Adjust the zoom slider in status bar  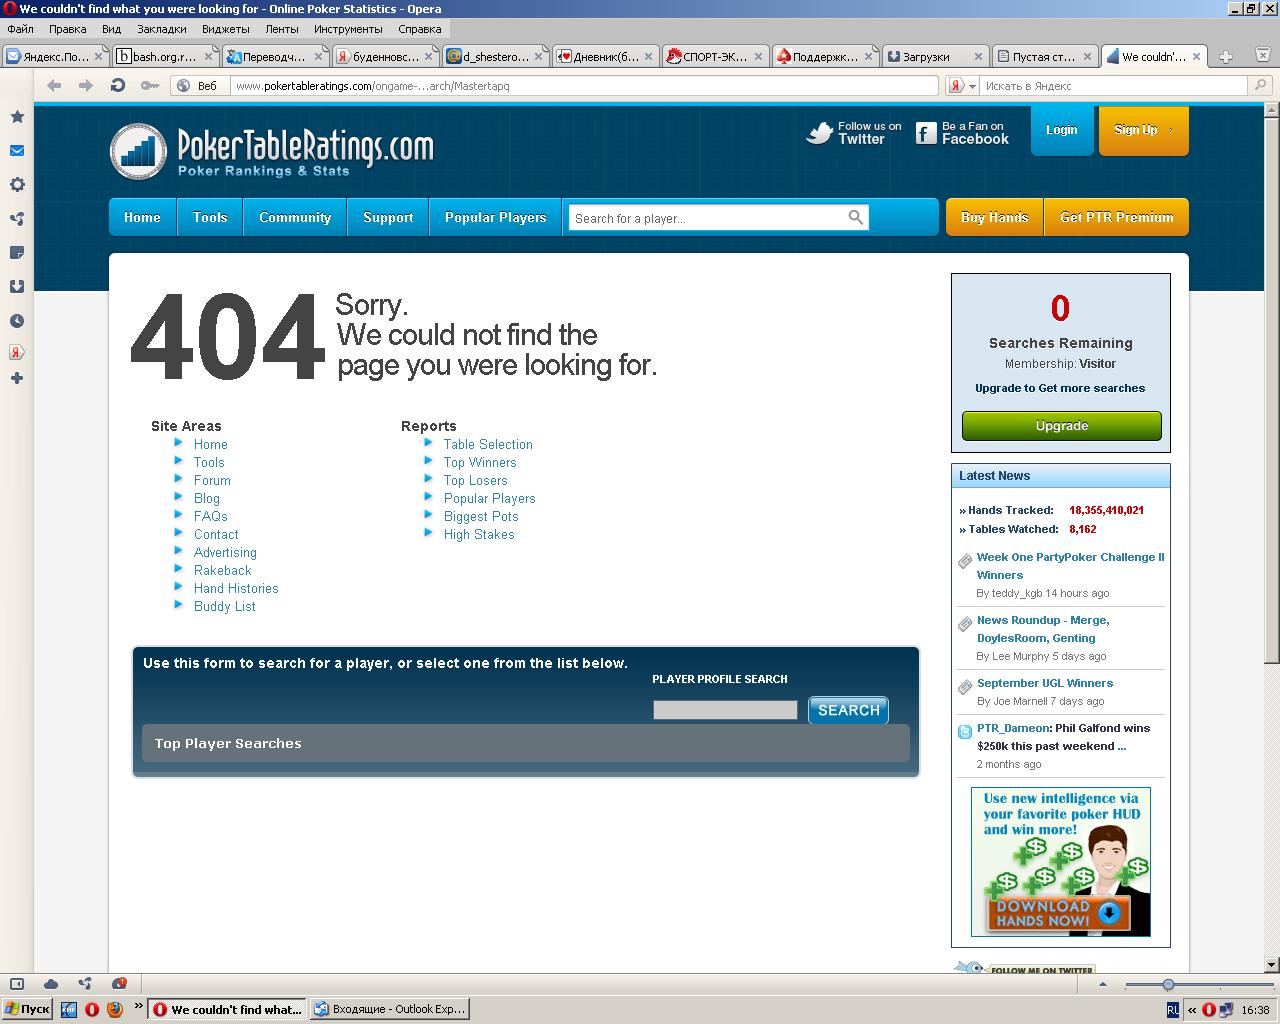pyautogui.click(x=1168, y=985)
